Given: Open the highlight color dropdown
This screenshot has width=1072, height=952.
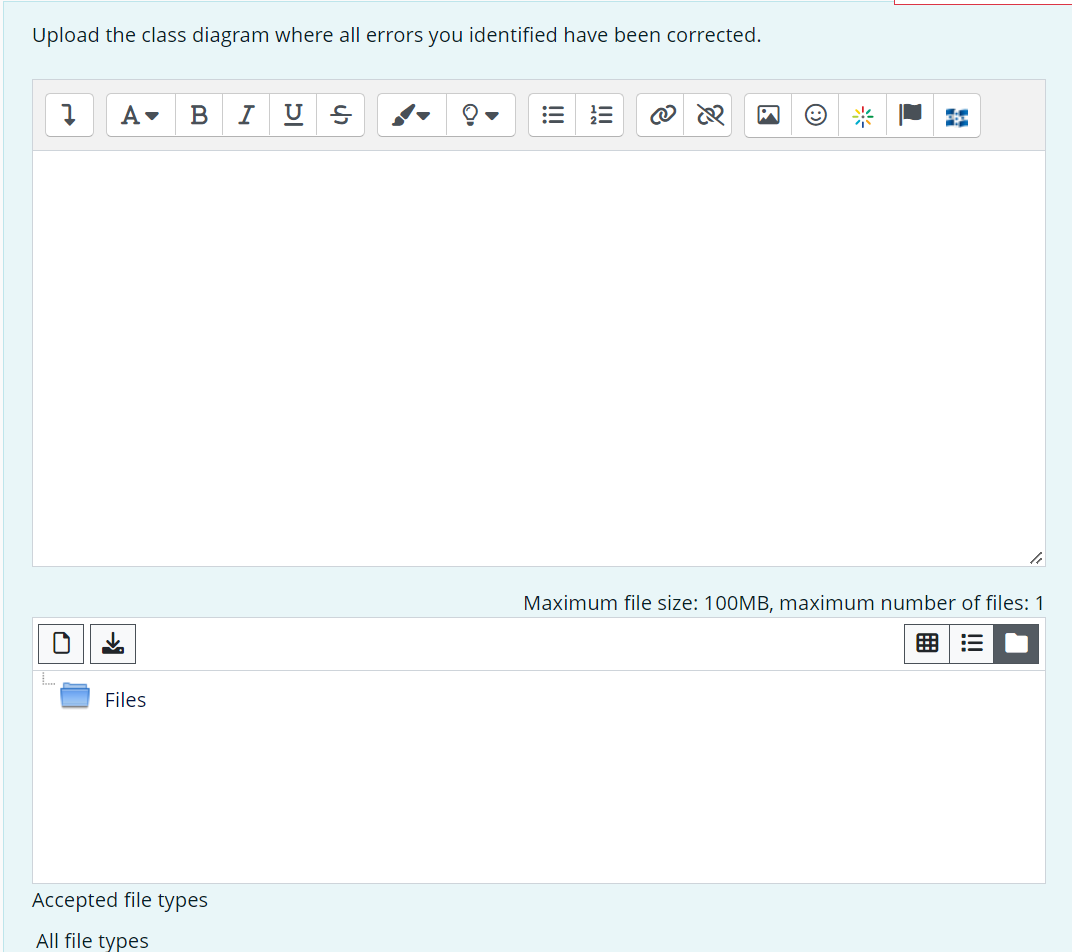Looking at the screenshot, I should click(481, 115).
